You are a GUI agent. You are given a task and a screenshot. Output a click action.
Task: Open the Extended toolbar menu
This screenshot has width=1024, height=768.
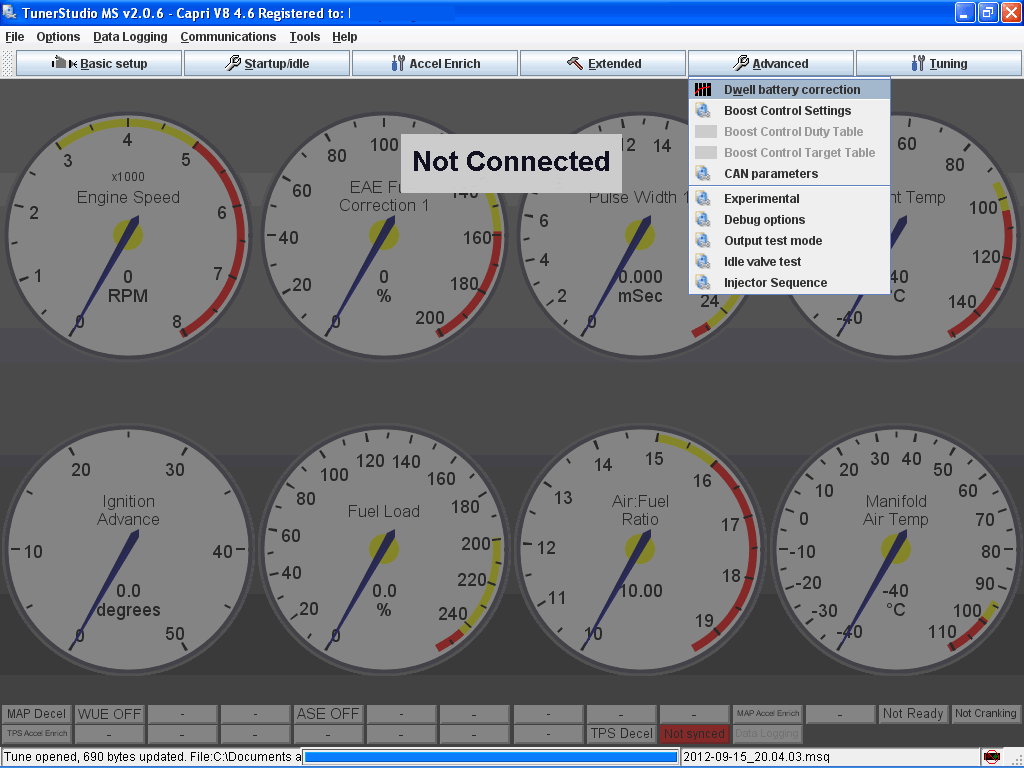click(603, 63)
